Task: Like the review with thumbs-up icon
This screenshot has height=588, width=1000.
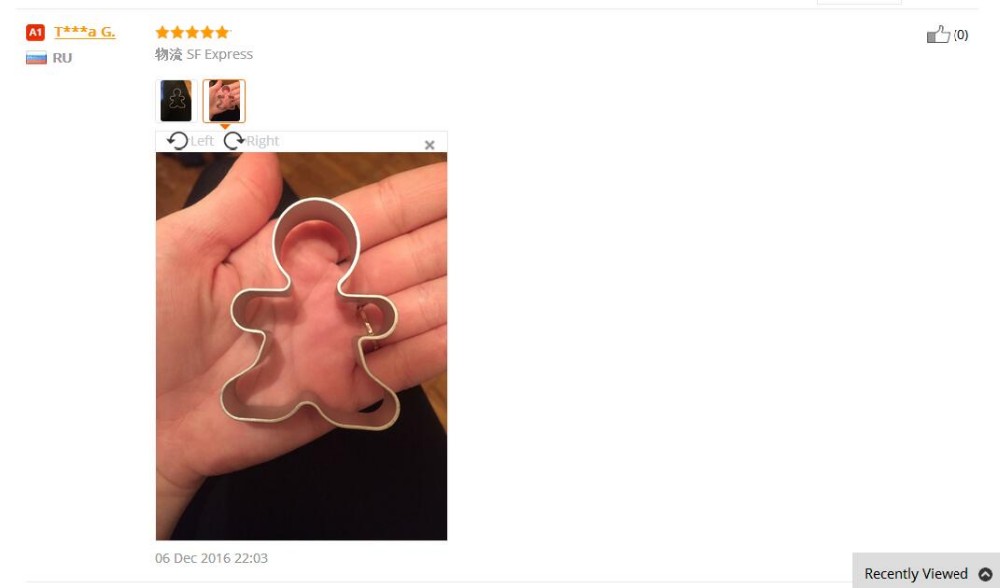Action: tap(938, 34)
